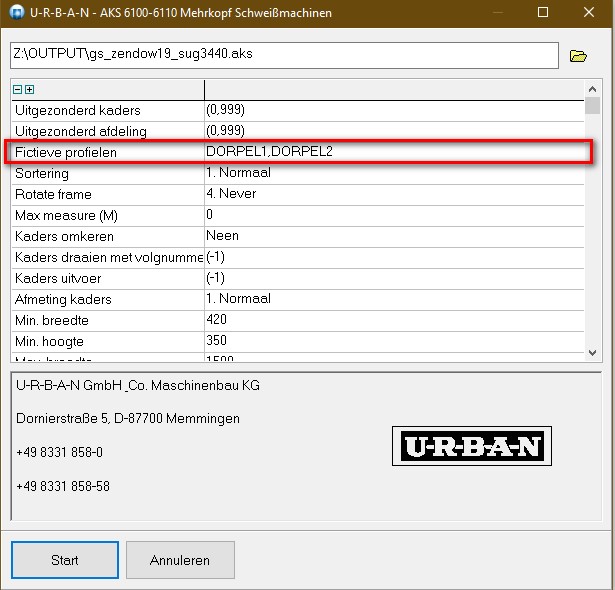Click the Annuleren button

point(180,560)
